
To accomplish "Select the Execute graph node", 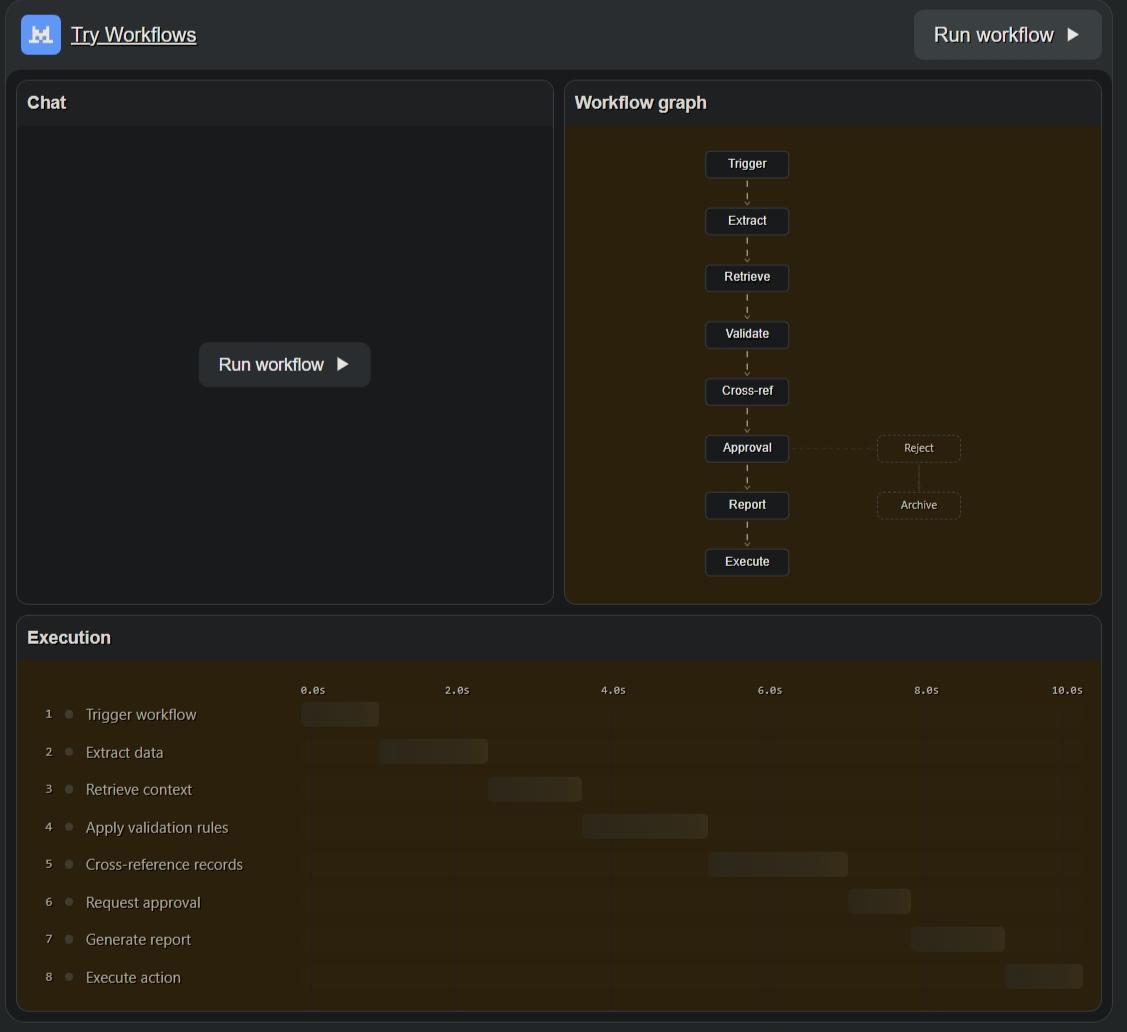I will click(x=747, y=562).
